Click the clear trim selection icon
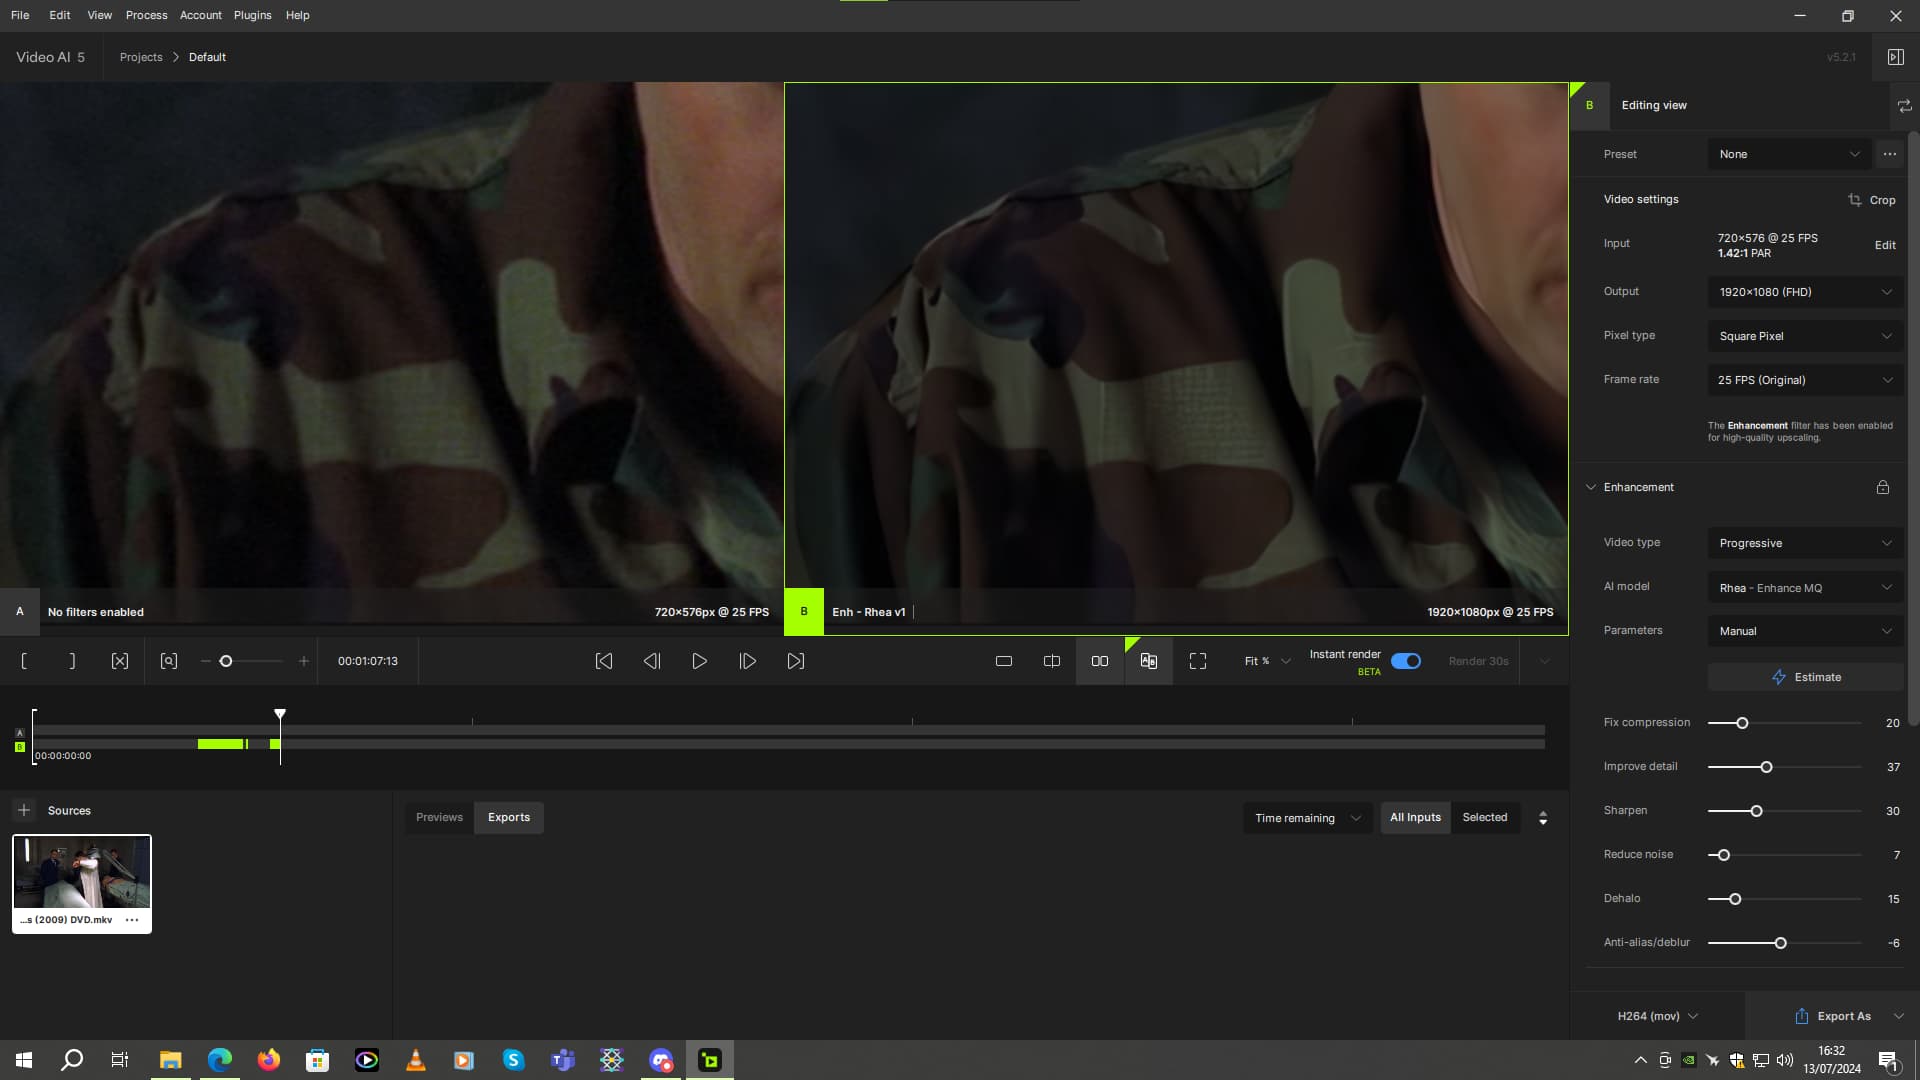This screenshot has width=1920, height=1080. pos(120,661)
